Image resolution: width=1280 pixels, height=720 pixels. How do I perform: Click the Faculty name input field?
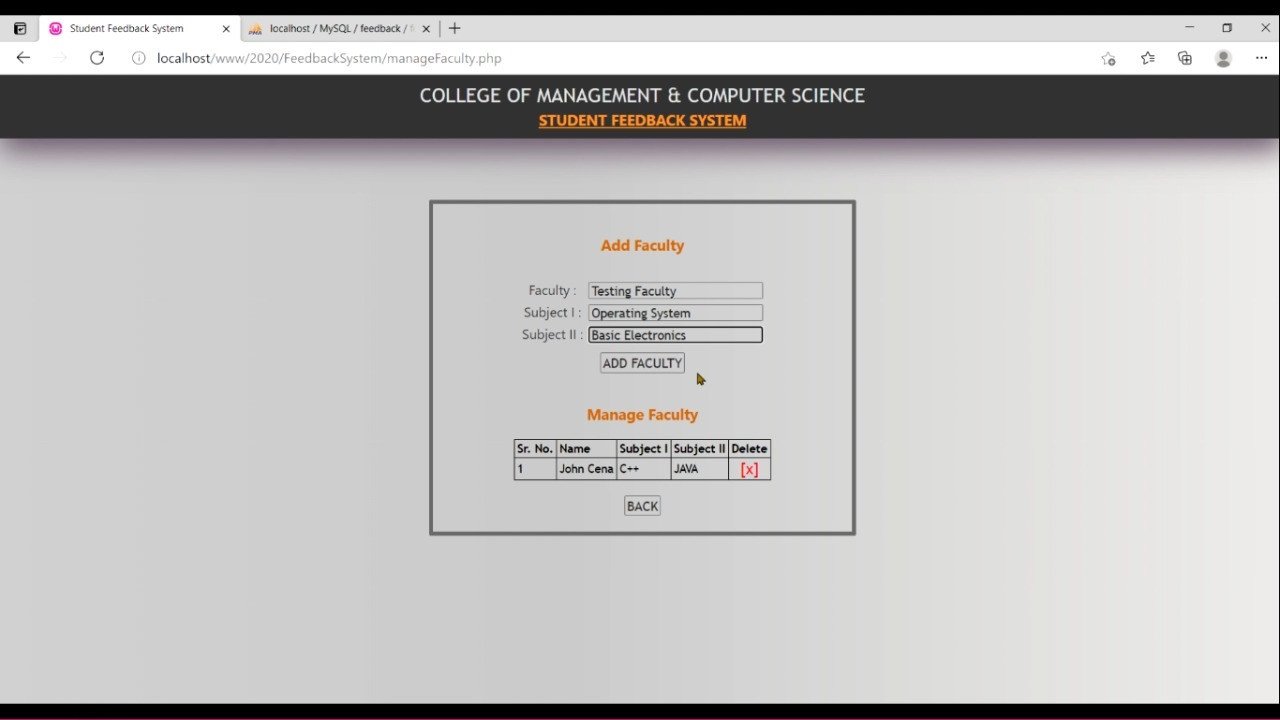point(675,291)
